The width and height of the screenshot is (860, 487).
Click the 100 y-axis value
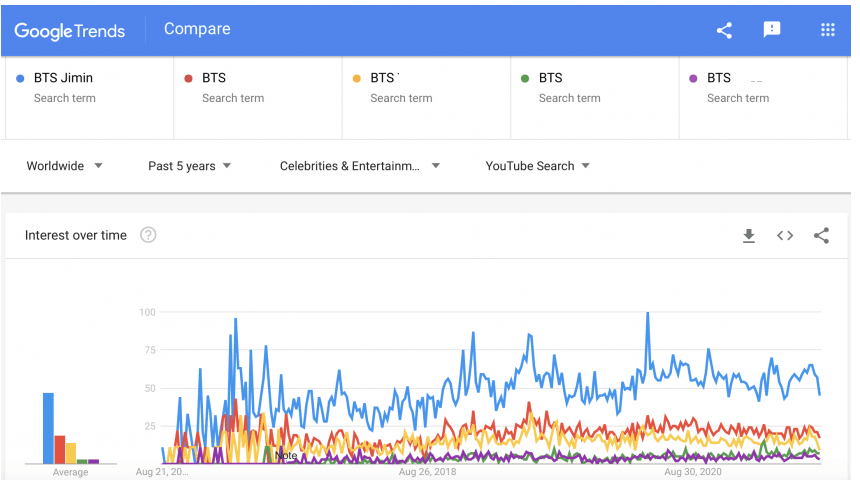coord(147,312)
